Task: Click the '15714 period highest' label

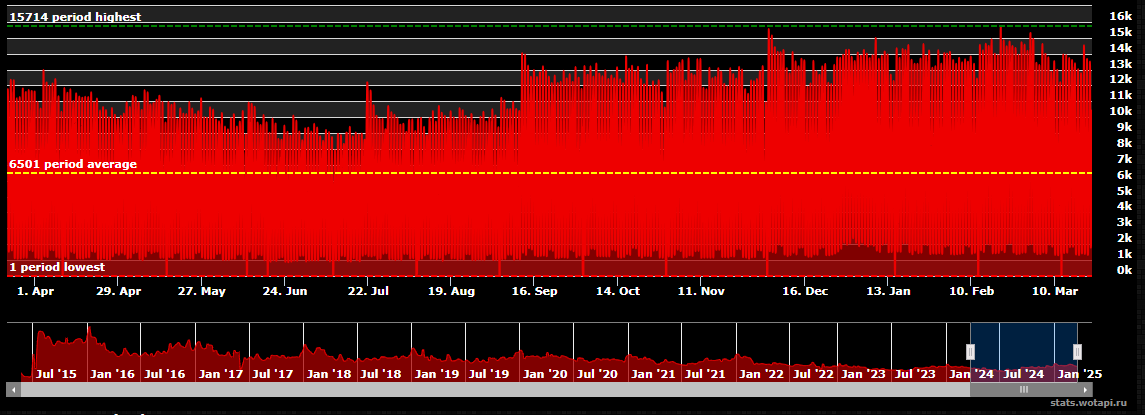Action: click(75, 17)
